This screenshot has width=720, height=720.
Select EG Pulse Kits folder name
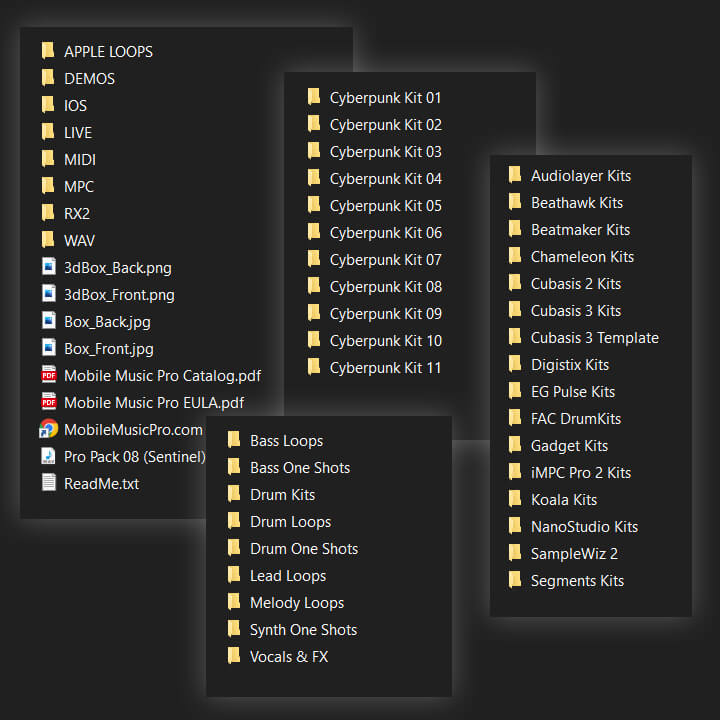point(573,392)
